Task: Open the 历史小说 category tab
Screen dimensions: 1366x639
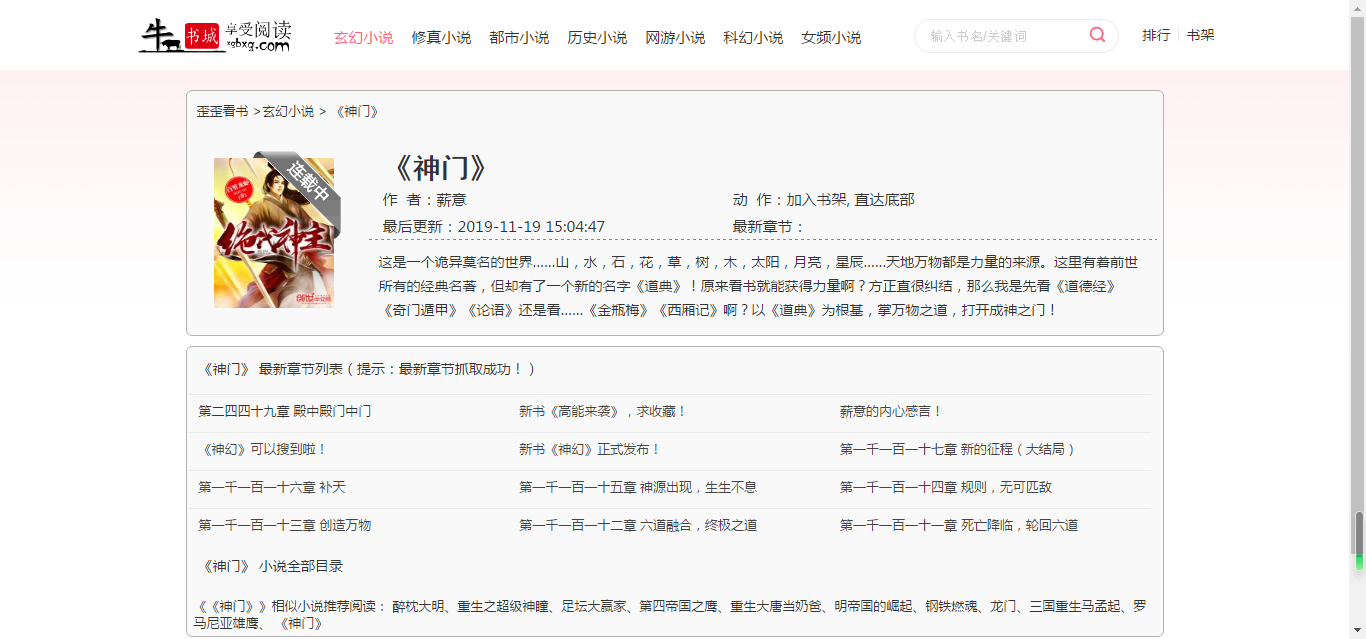Action: (x=597, y=38)
